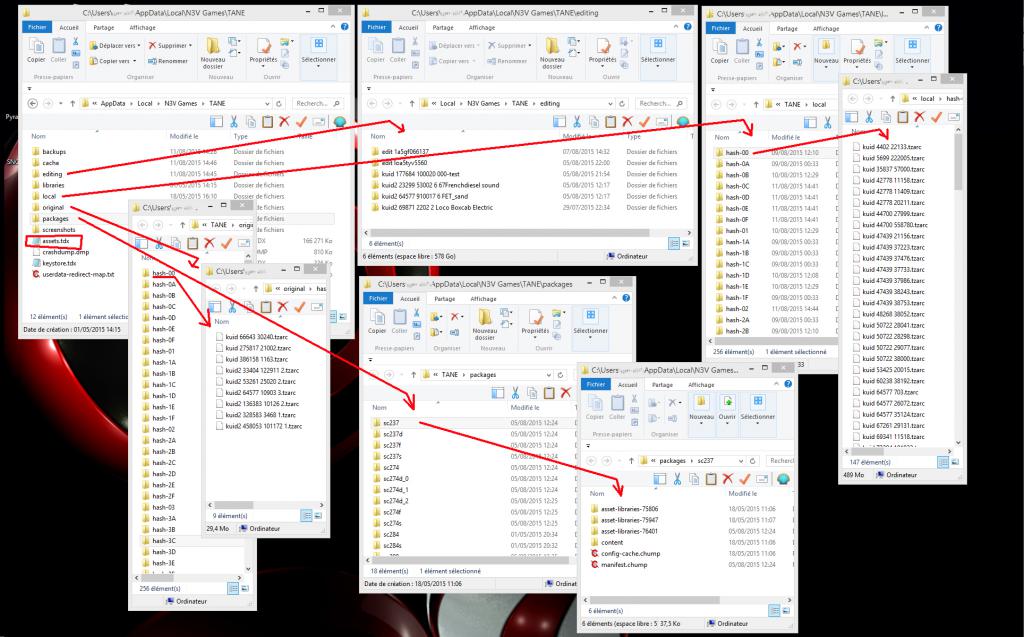Open the address bar dropdown in packages window
This screenshot has height=637, width=1024.
pos(549,374)
